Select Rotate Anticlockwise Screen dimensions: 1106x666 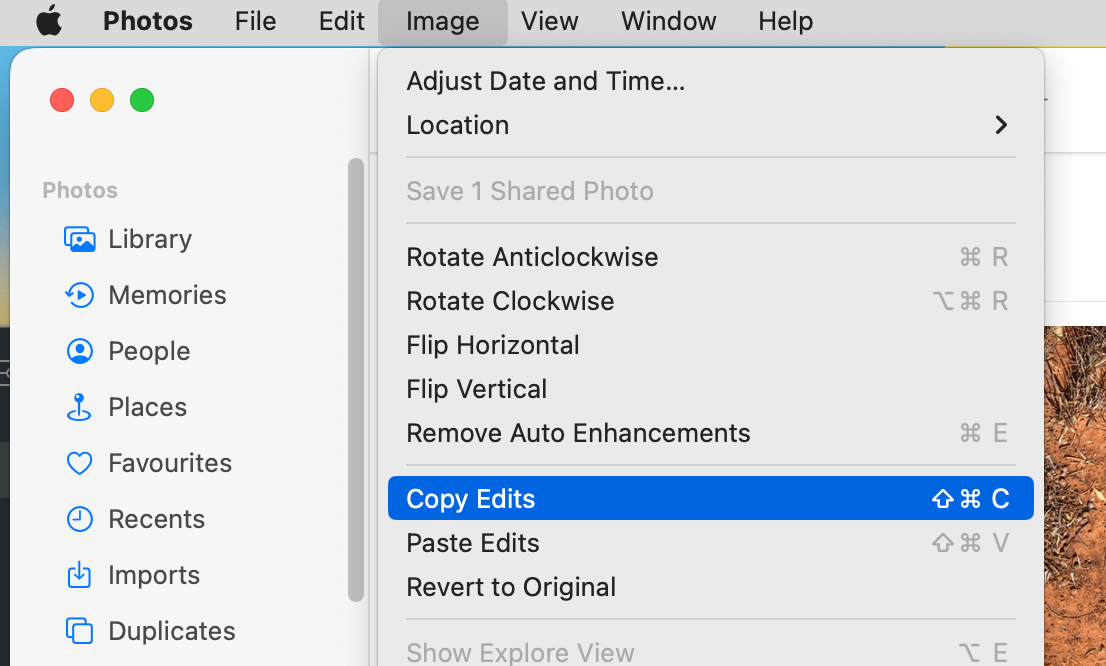710,257
